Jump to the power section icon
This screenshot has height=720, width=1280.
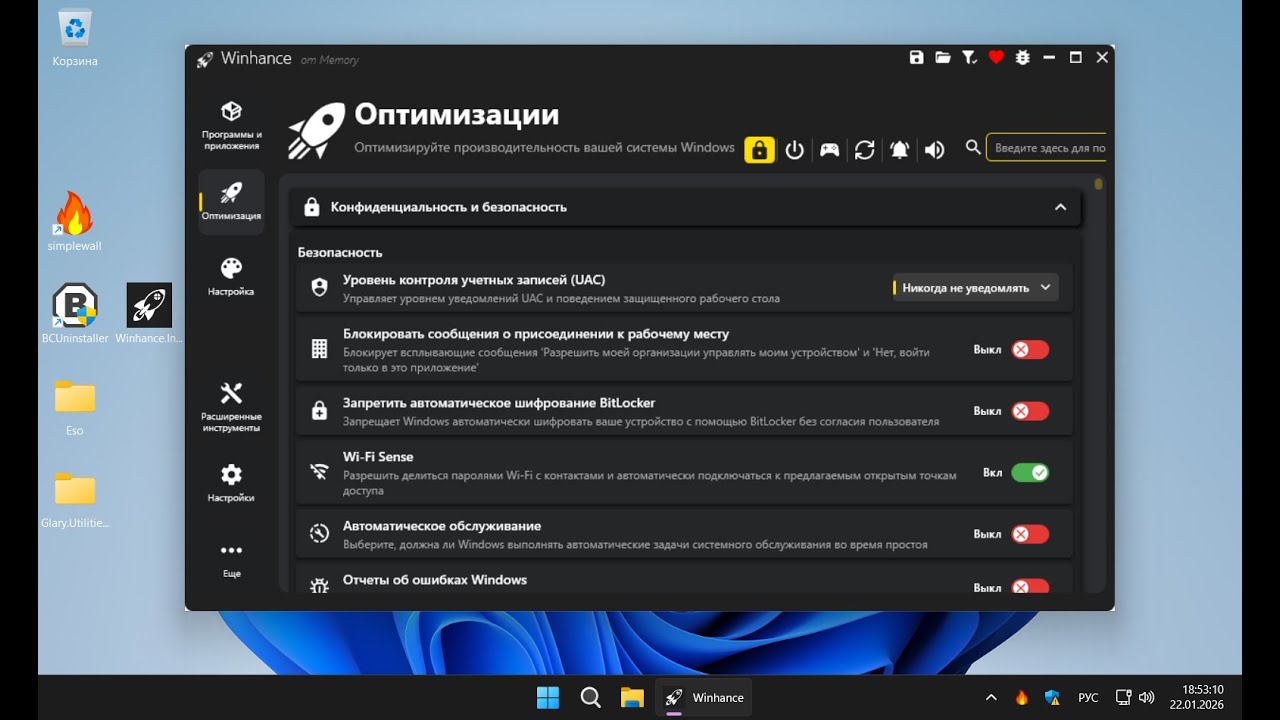coord(795,150)
